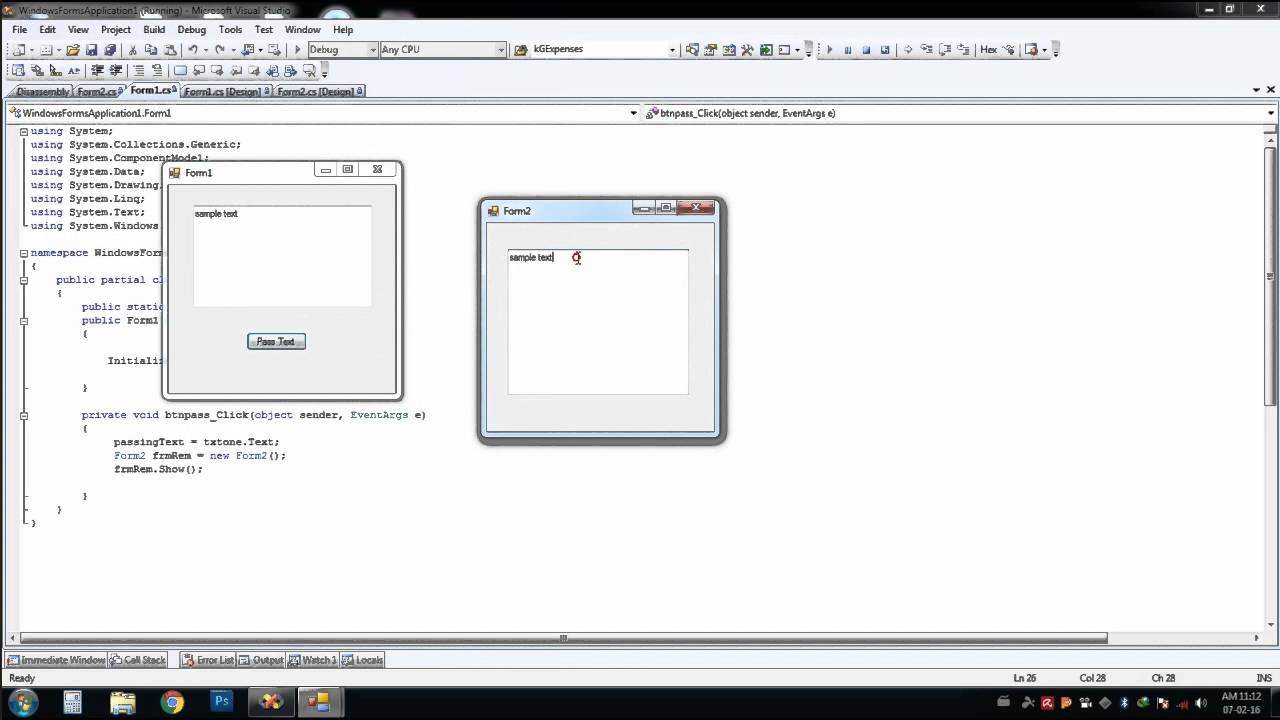Click the vertical scrollbar of code editor
The height and width of the screenshot is (720, 1280).
1271,275
